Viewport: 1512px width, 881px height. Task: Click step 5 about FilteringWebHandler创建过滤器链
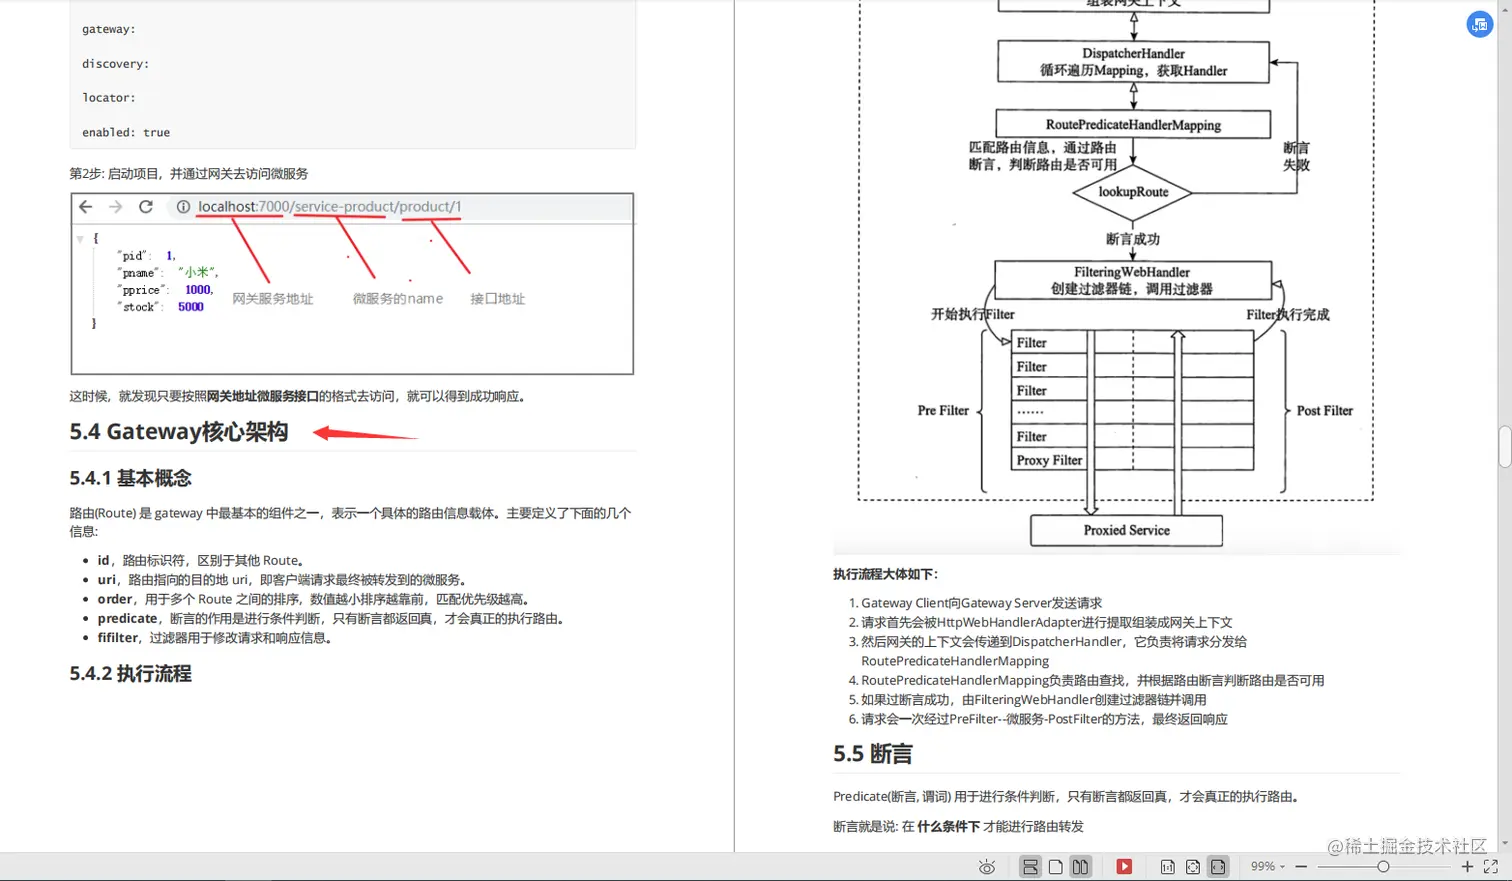[x=1033, y=700]
